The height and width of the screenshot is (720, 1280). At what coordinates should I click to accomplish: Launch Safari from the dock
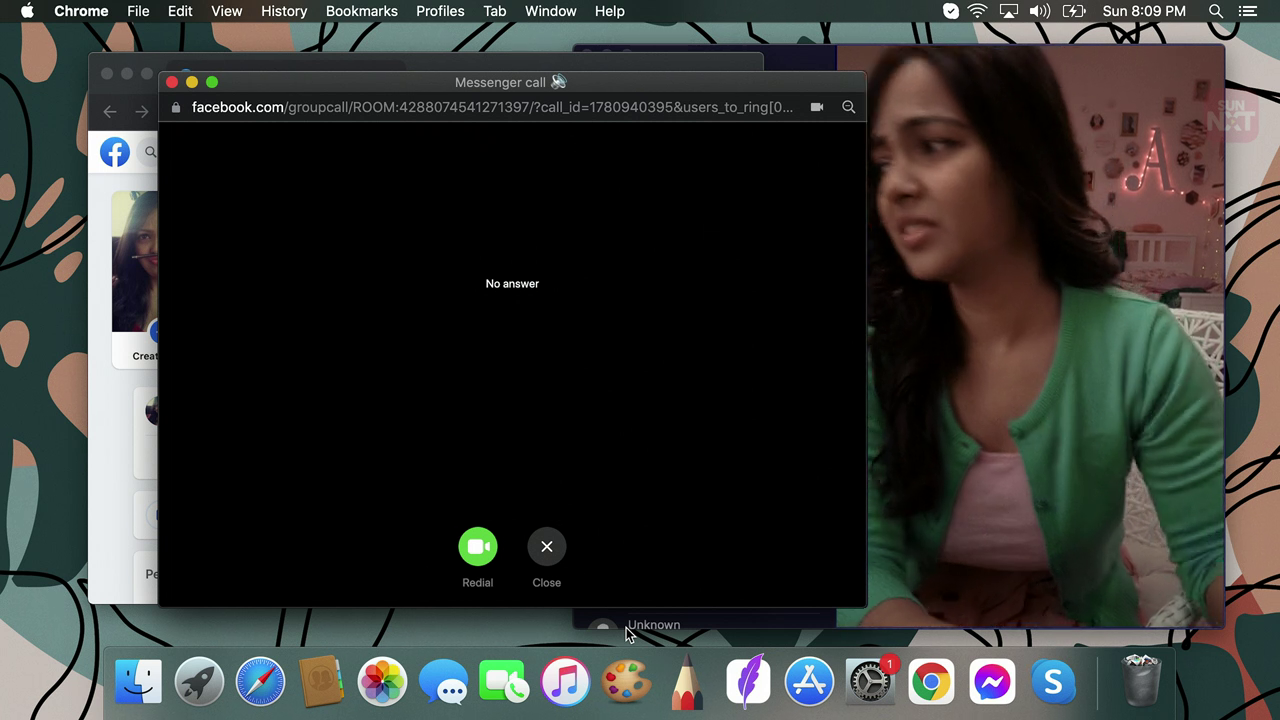point(260,683)
